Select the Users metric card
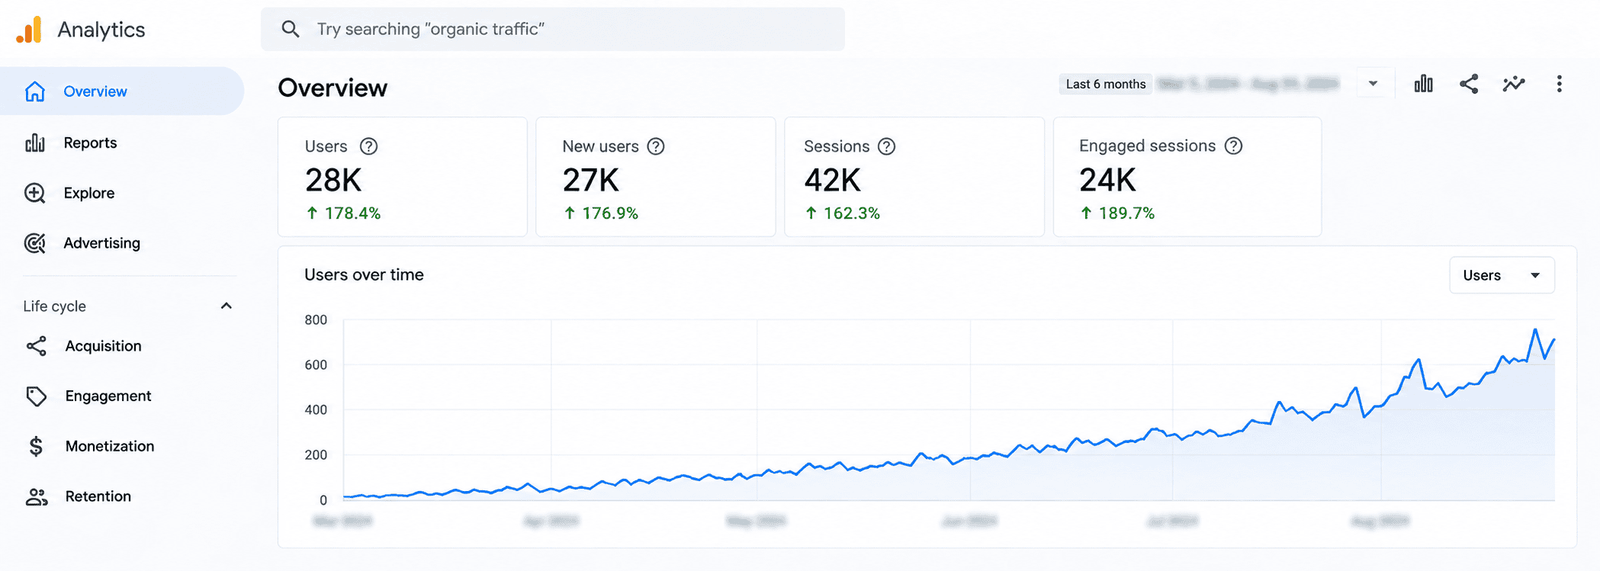 [403, 177]
